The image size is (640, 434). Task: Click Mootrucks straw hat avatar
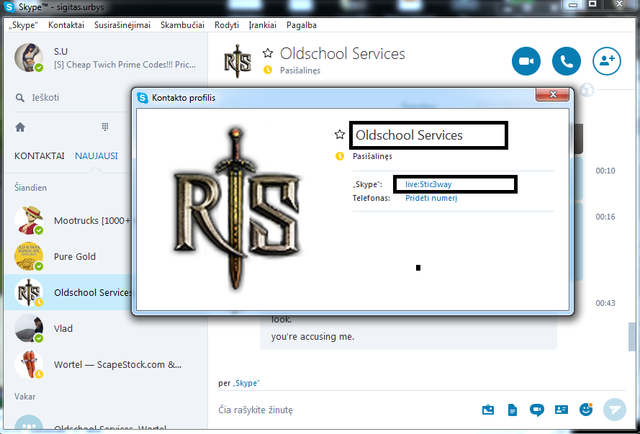(29, 220)
